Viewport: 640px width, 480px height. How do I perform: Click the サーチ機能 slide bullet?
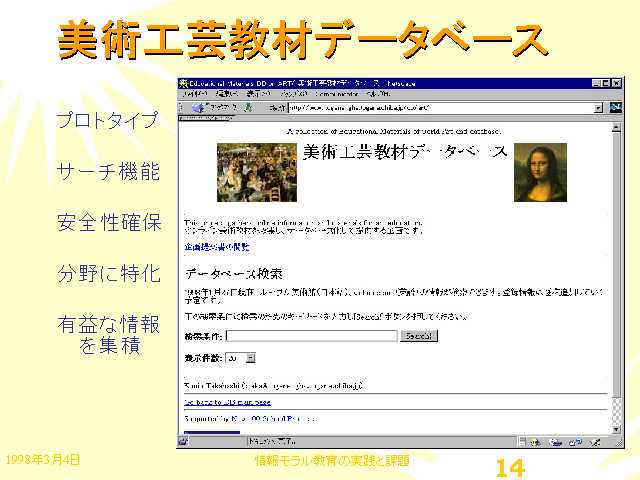click(108, 171)
